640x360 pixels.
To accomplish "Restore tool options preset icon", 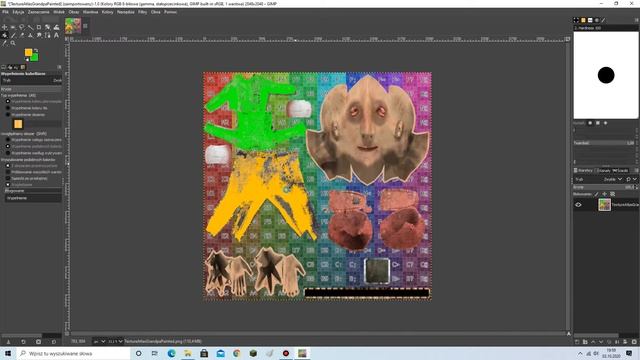I will point(23,342).
